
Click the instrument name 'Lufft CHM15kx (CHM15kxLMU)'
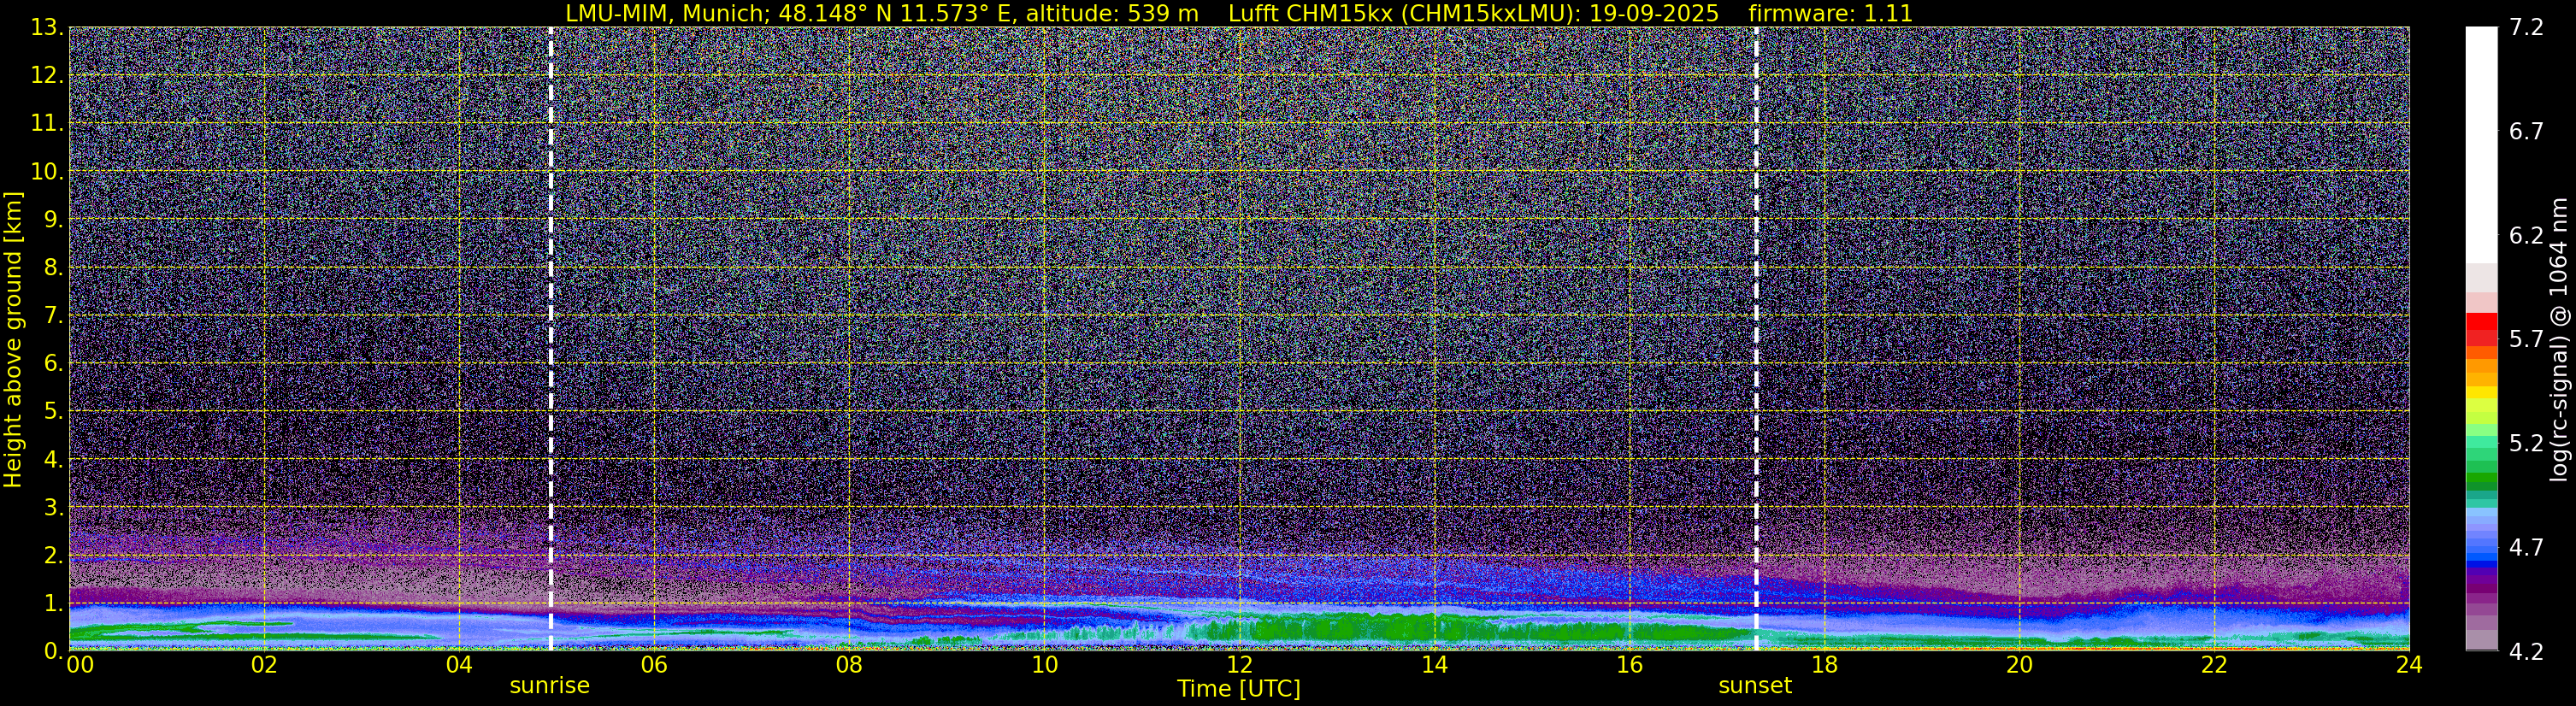tap(1404, 14)
